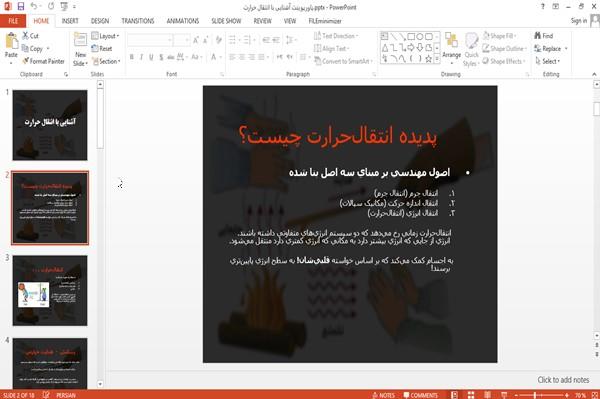Click the Find binoculars icon

pyautogui.click(x=538, y=36)
